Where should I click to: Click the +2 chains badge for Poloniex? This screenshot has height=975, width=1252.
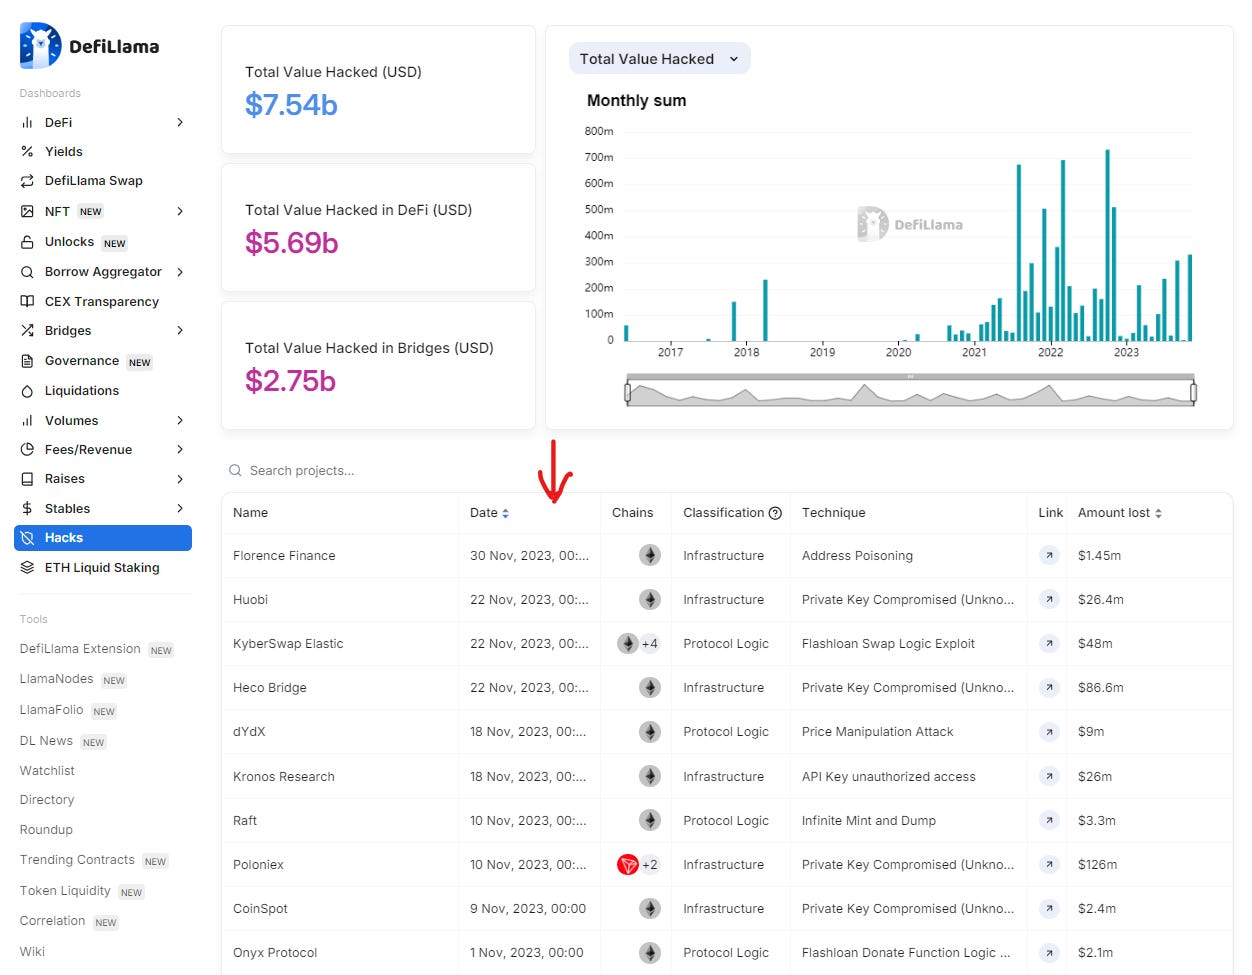[650, 865]
